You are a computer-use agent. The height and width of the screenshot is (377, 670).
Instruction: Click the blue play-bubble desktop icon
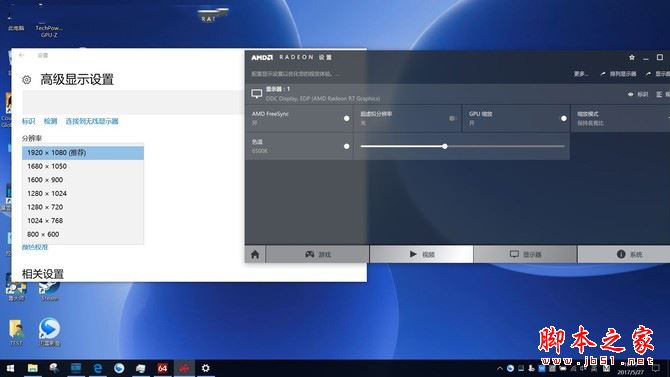[49, 332]
